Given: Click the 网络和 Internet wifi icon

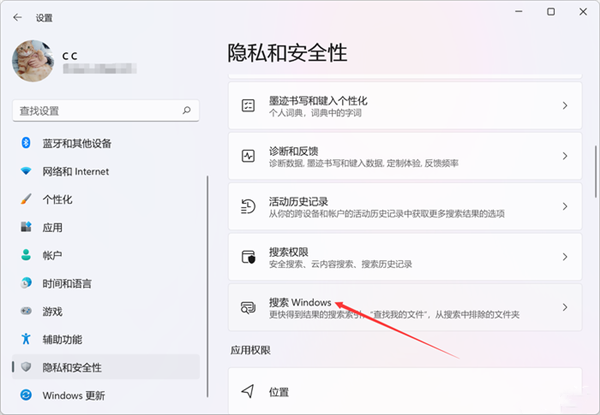Looking at the screenshot, I should pos(26,171).
